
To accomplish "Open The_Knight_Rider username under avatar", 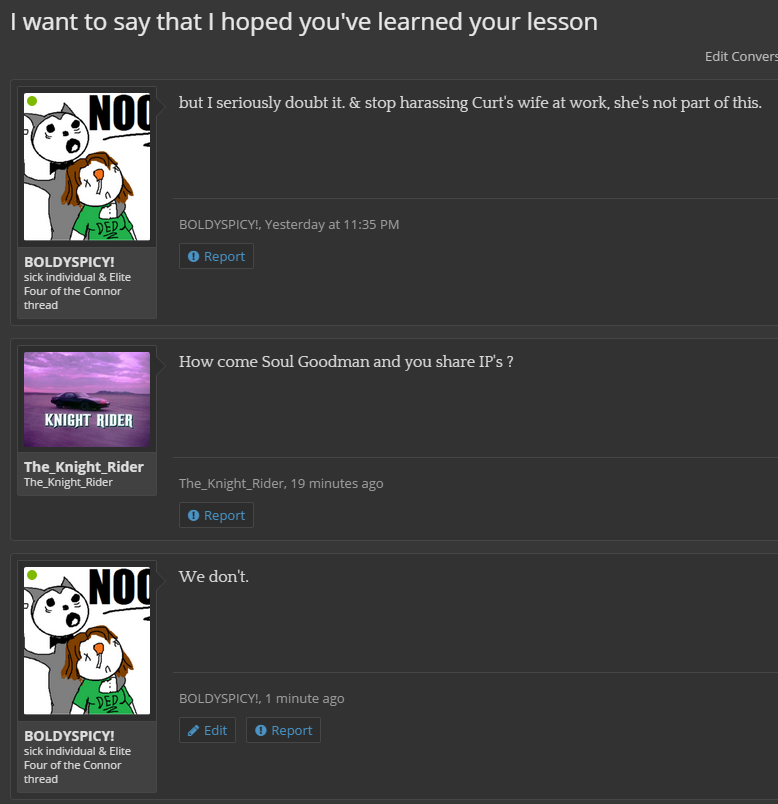I will click(x=84, y=467).
